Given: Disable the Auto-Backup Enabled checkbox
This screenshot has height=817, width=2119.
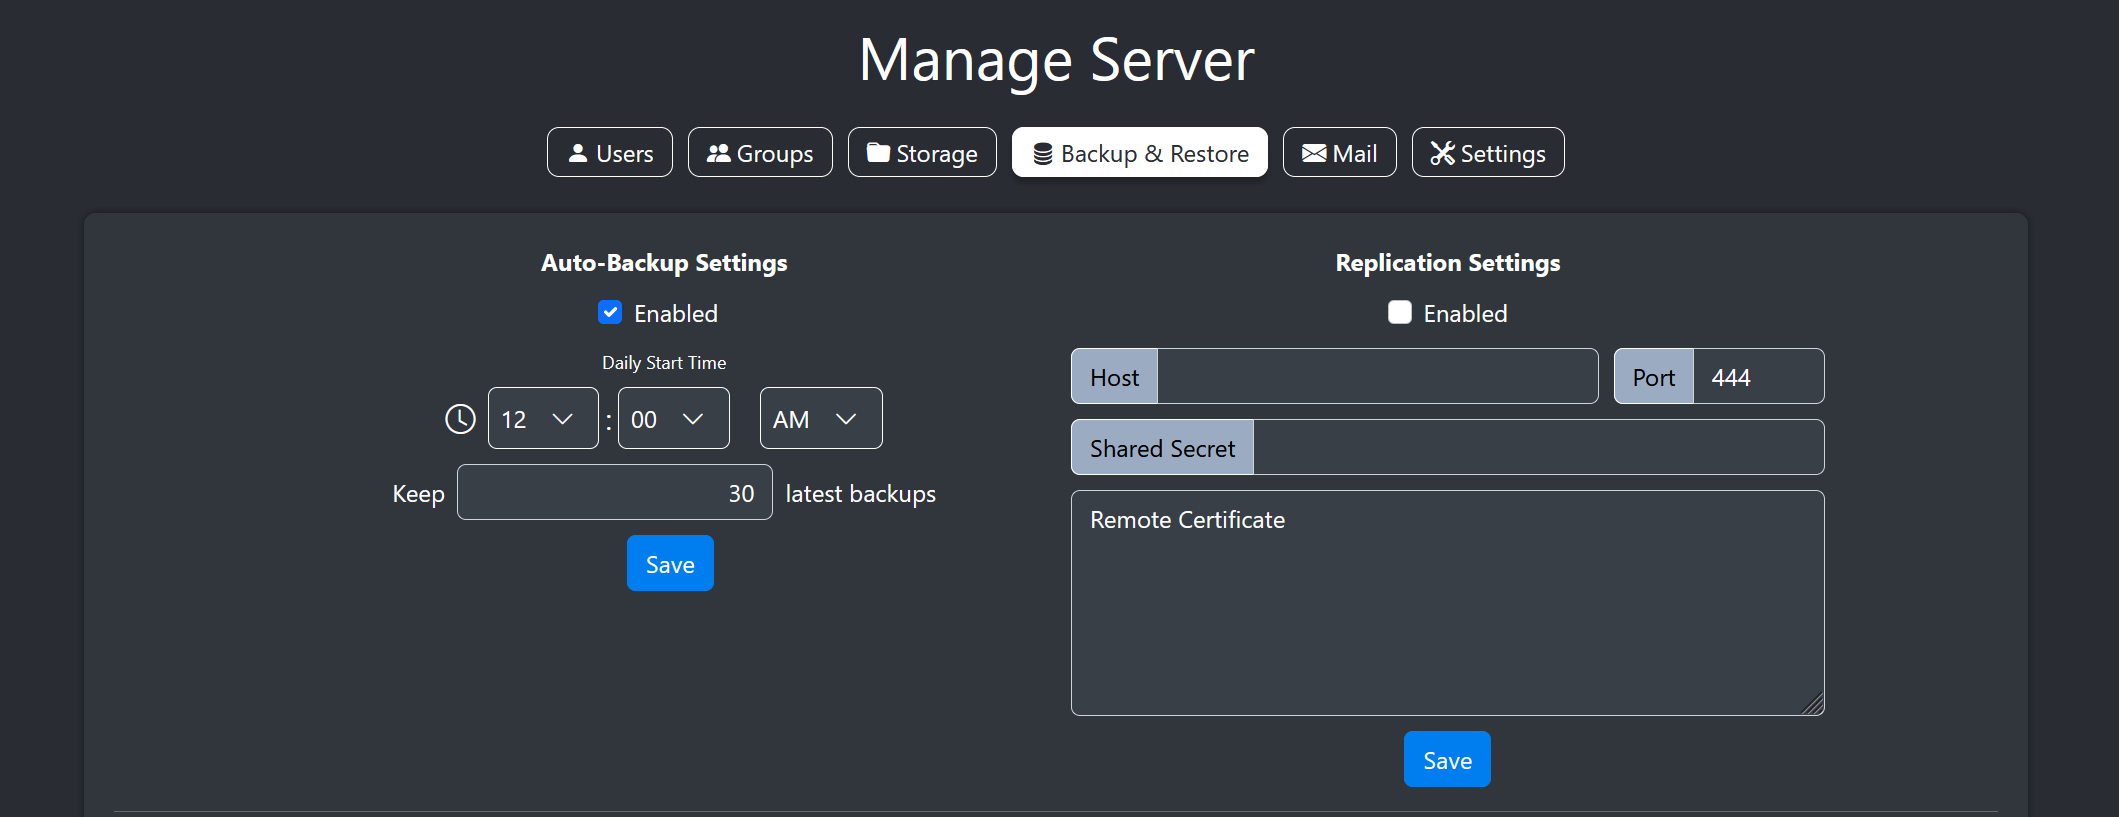Looking at the screenshot, I should [610, 312].
